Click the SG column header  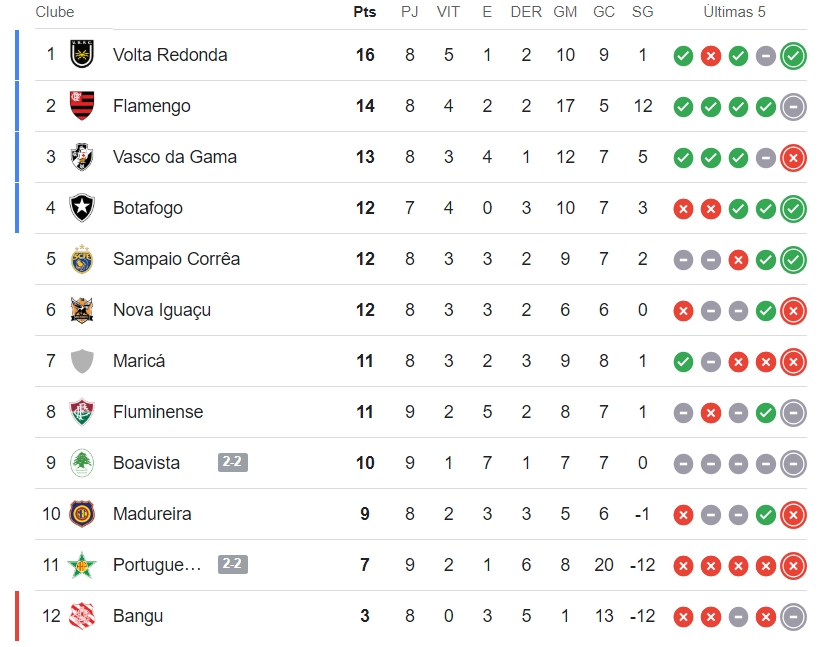pos(642,12)
